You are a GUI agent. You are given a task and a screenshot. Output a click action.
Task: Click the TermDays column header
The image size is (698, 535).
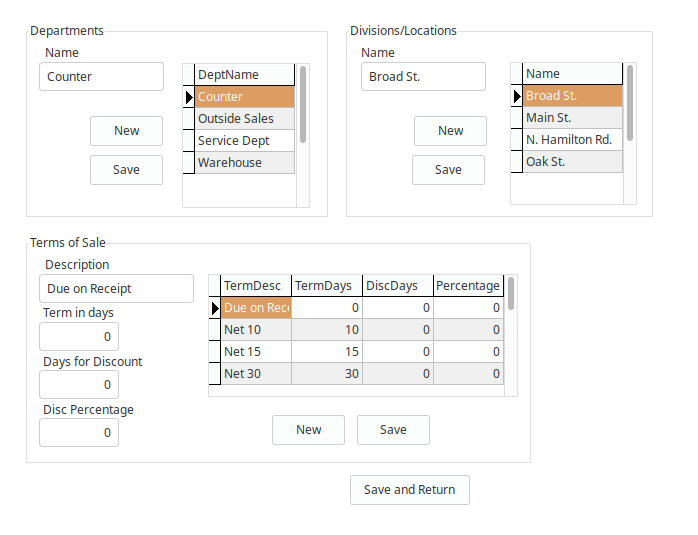[x=327, y=285]
